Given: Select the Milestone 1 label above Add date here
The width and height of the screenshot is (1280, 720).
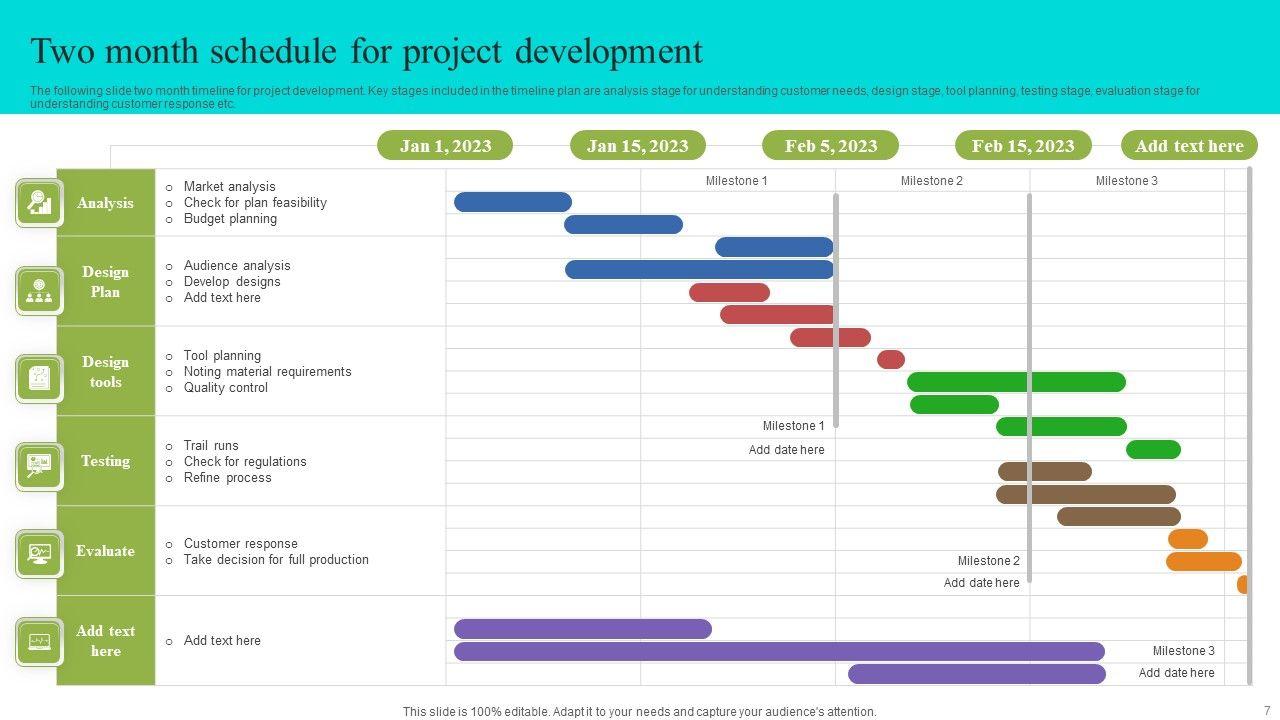Looking at the screenshot, I should [794, 426].
